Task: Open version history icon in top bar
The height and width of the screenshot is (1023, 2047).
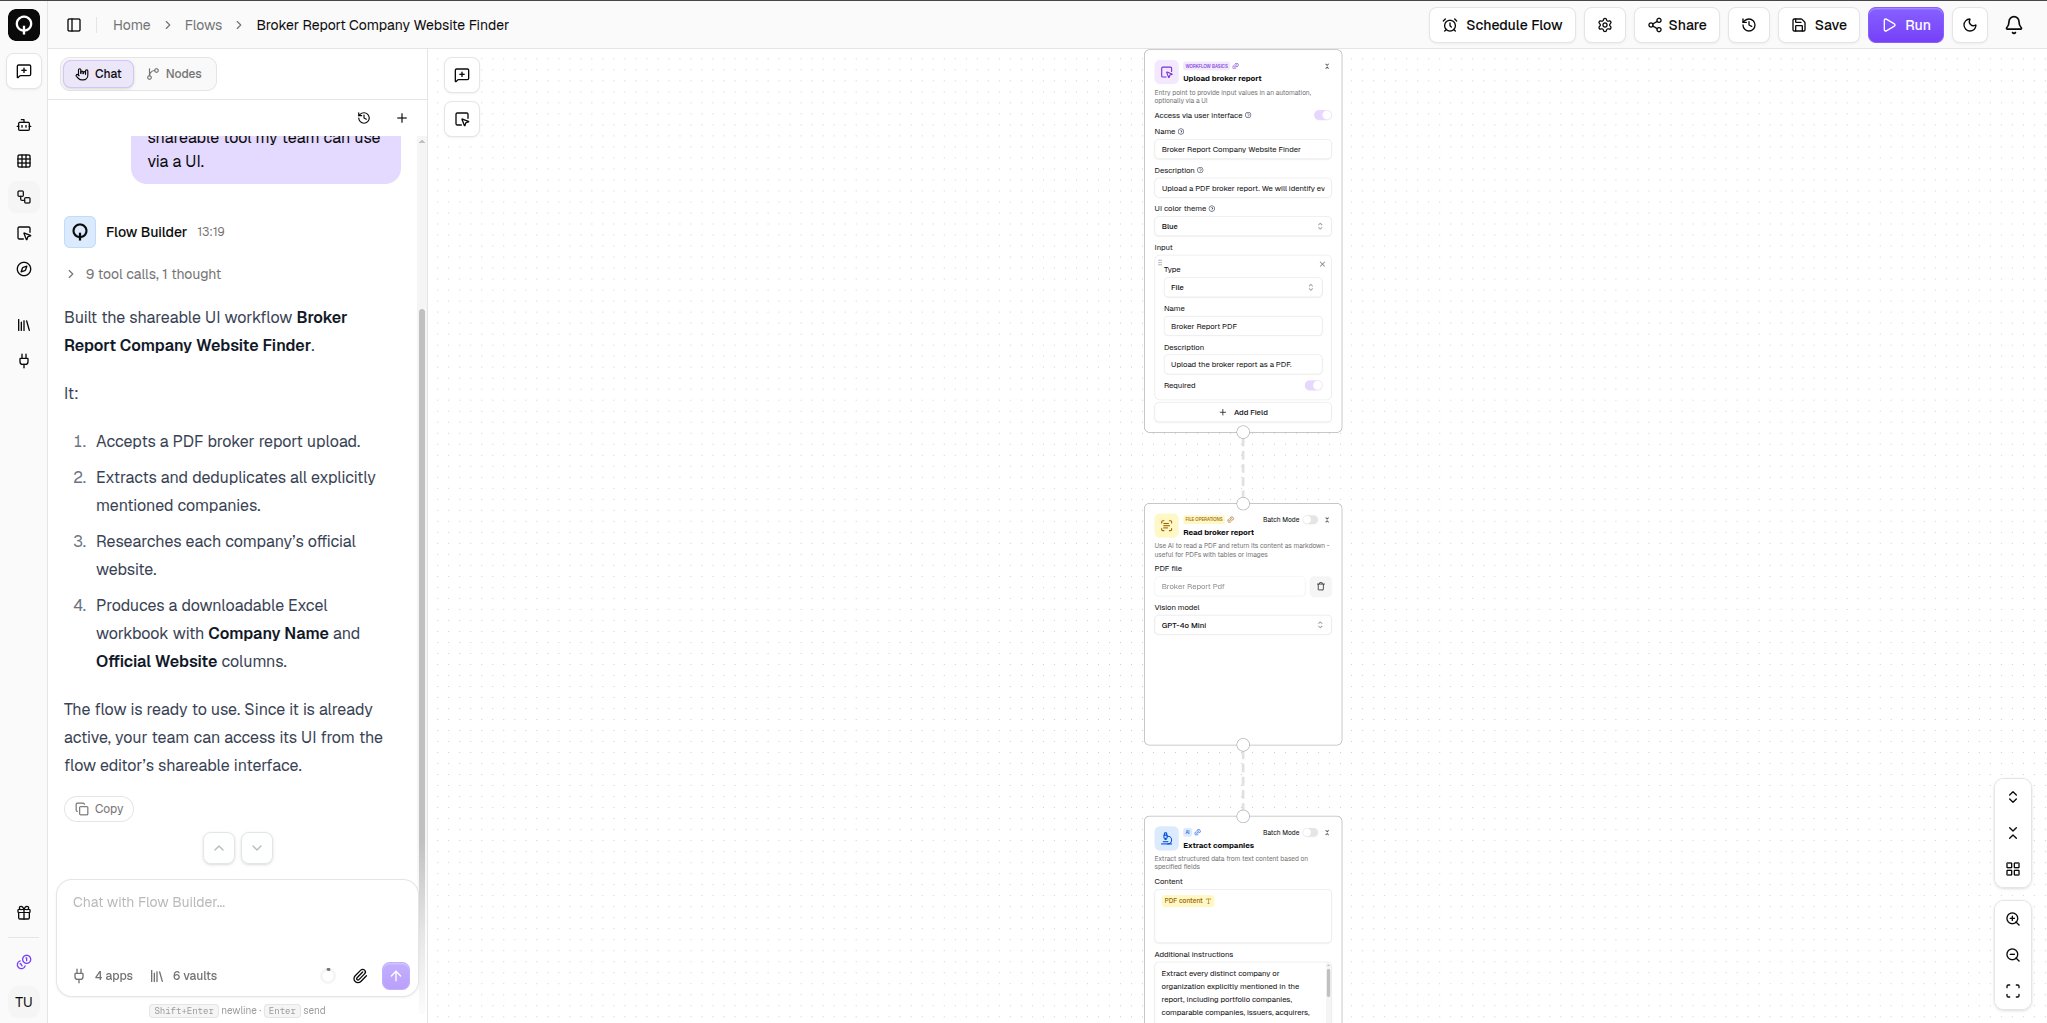Action: coord(1749,25)
